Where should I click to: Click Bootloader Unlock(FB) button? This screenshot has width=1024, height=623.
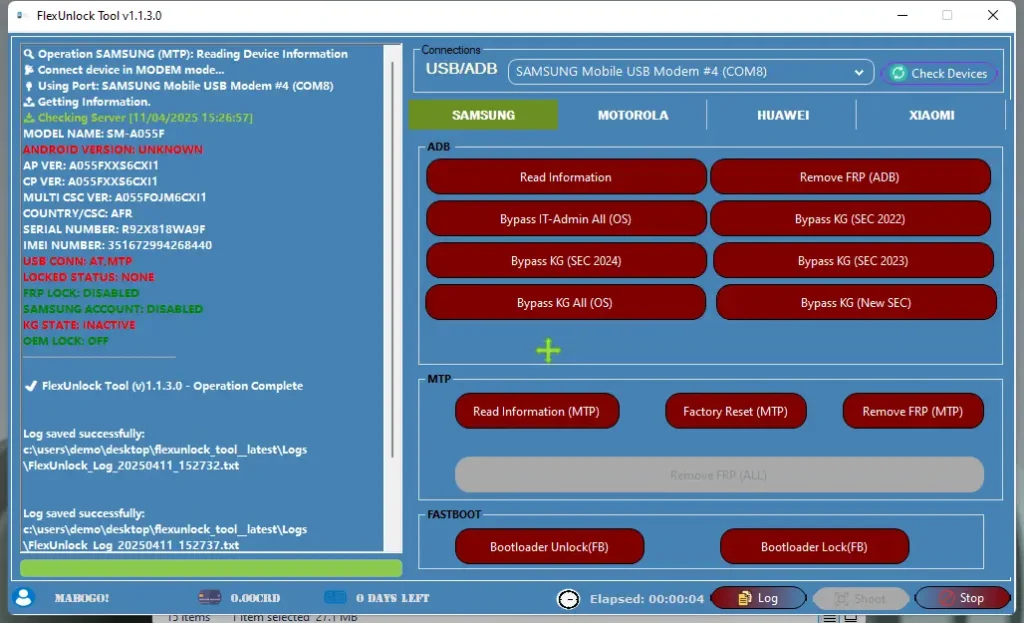click(x=548, y=547)
